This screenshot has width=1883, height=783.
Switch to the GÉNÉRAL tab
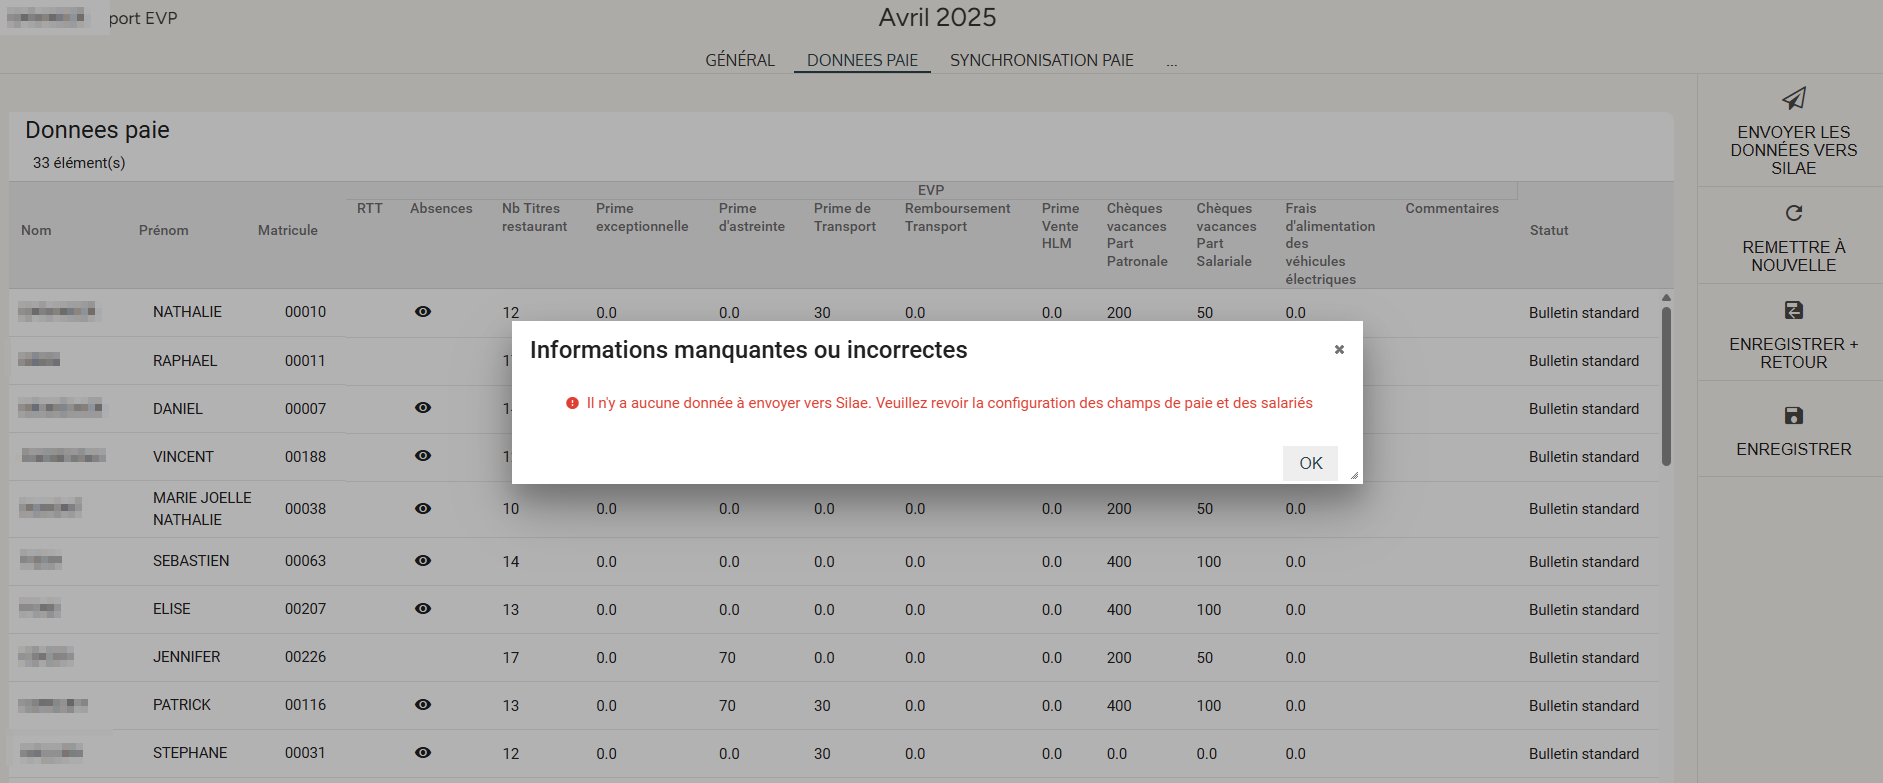point(740,60)
